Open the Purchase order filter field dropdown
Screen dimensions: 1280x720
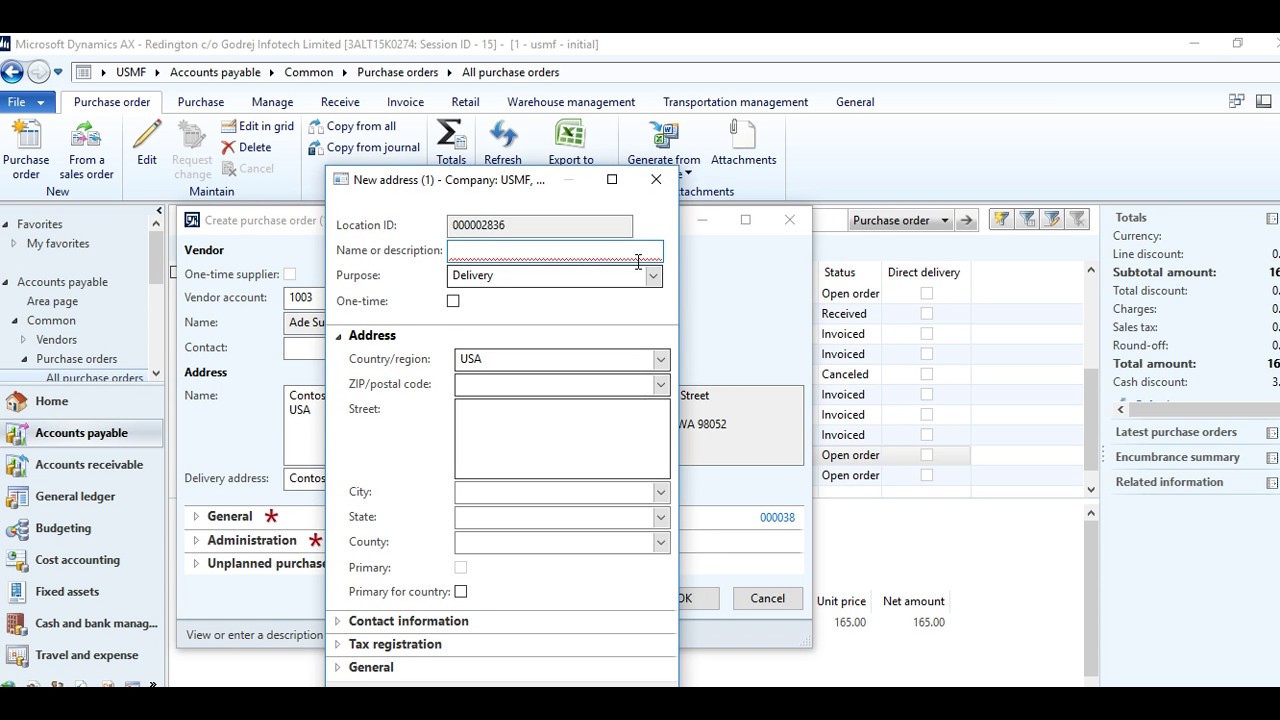click(x=945, y=220)
